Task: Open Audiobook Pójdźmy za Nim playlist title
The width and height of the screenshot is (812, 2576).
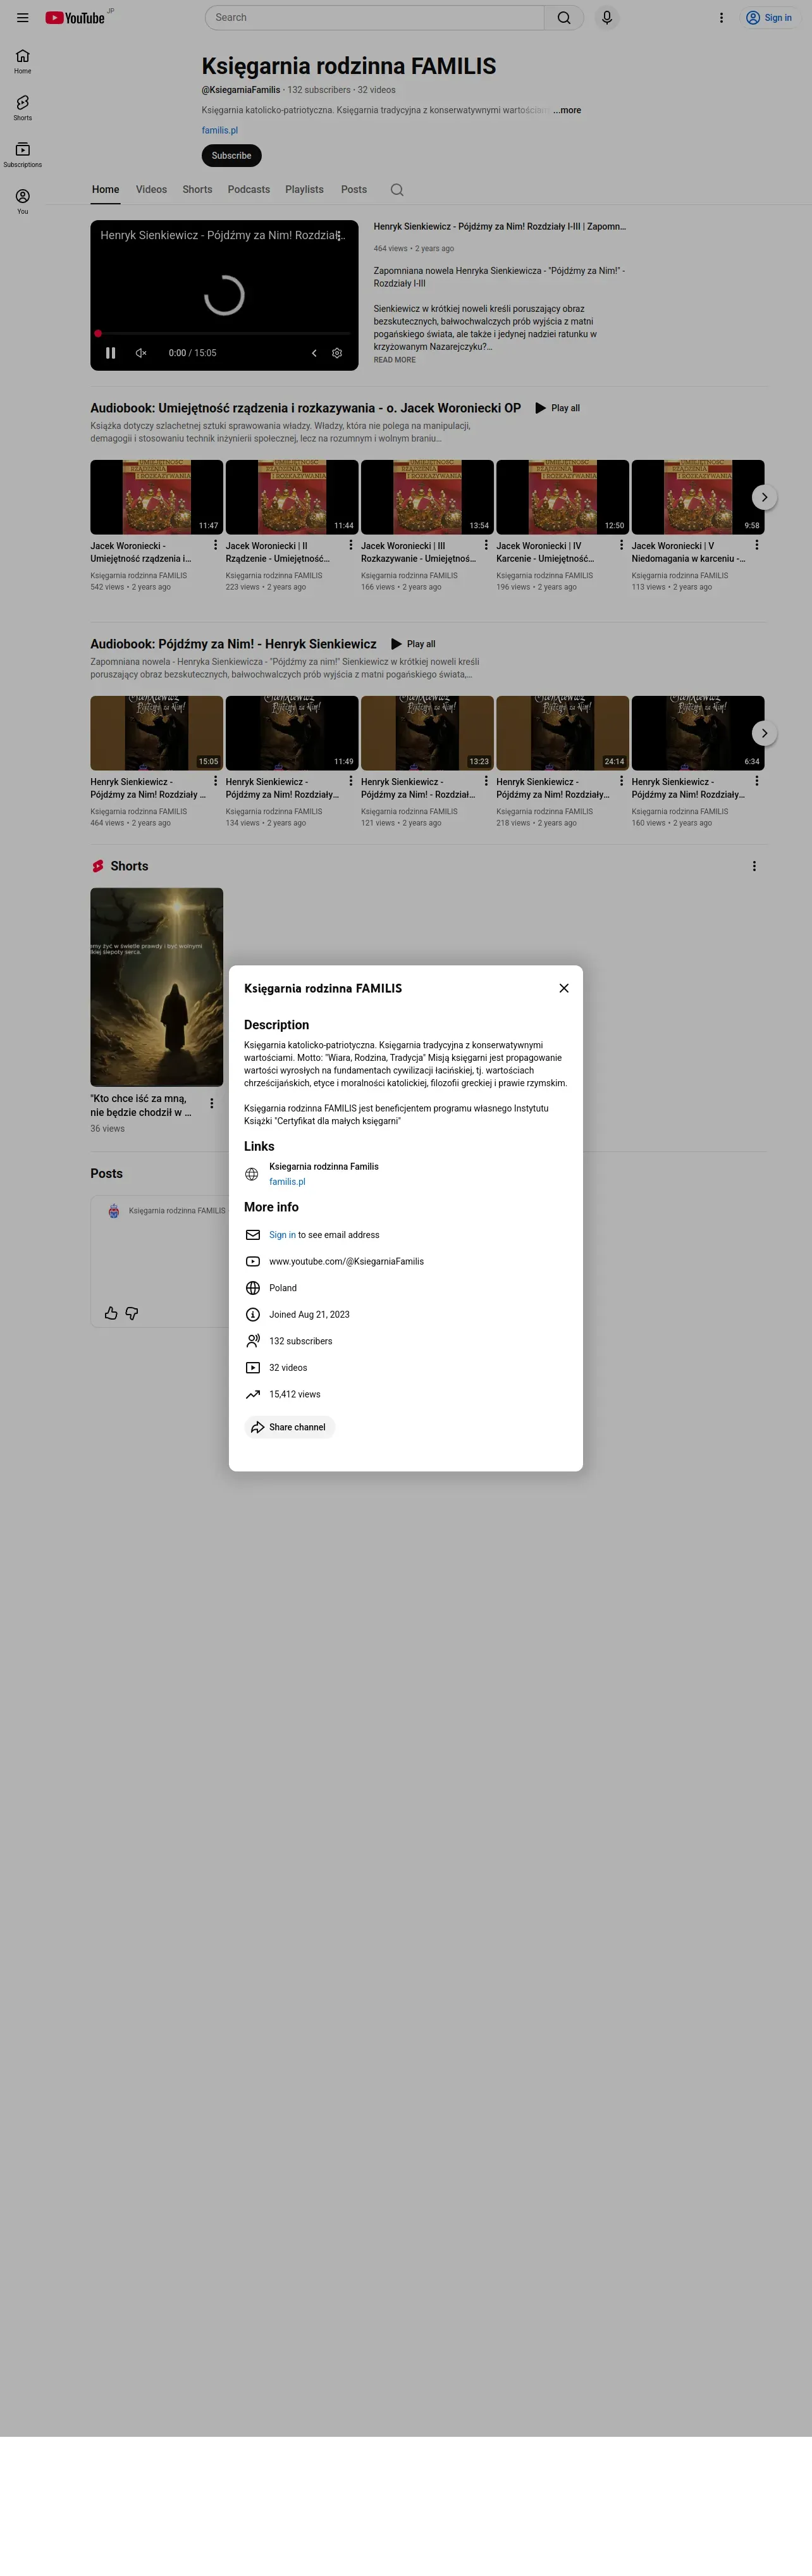Action: coord(234,644)
